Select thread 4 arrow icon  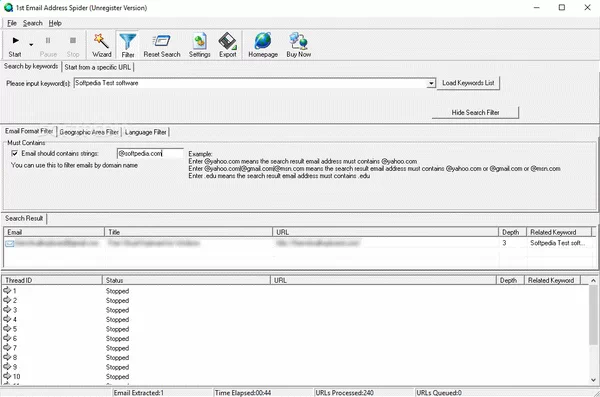pyautogui.click(x=7, y=319)
